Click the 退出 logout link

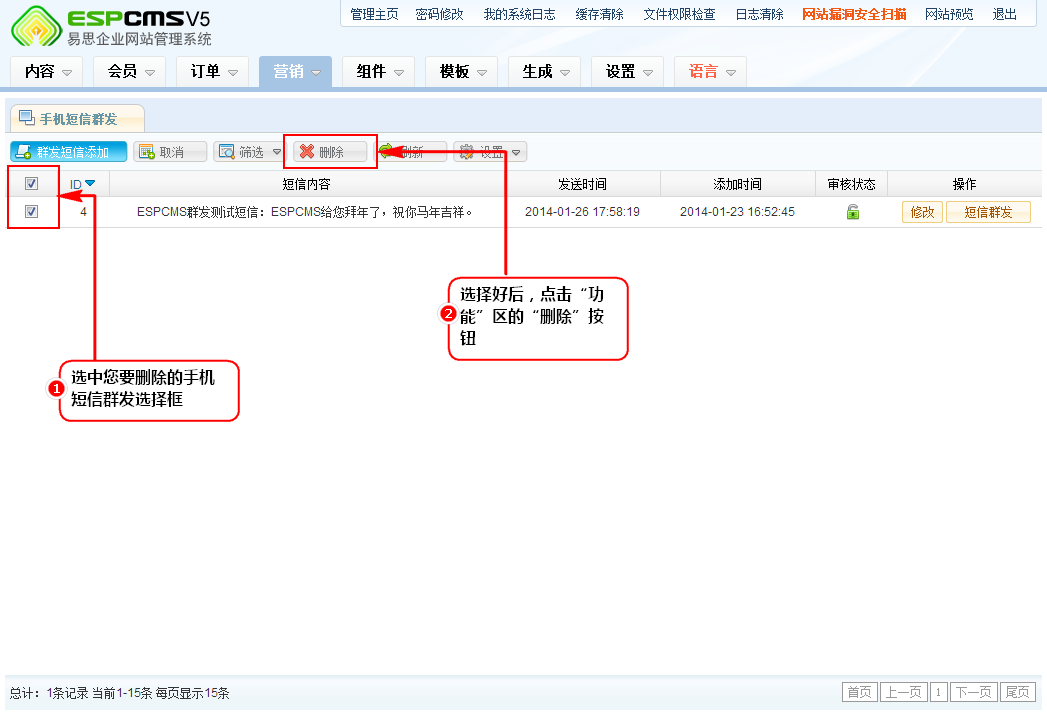coord(1004,14)
